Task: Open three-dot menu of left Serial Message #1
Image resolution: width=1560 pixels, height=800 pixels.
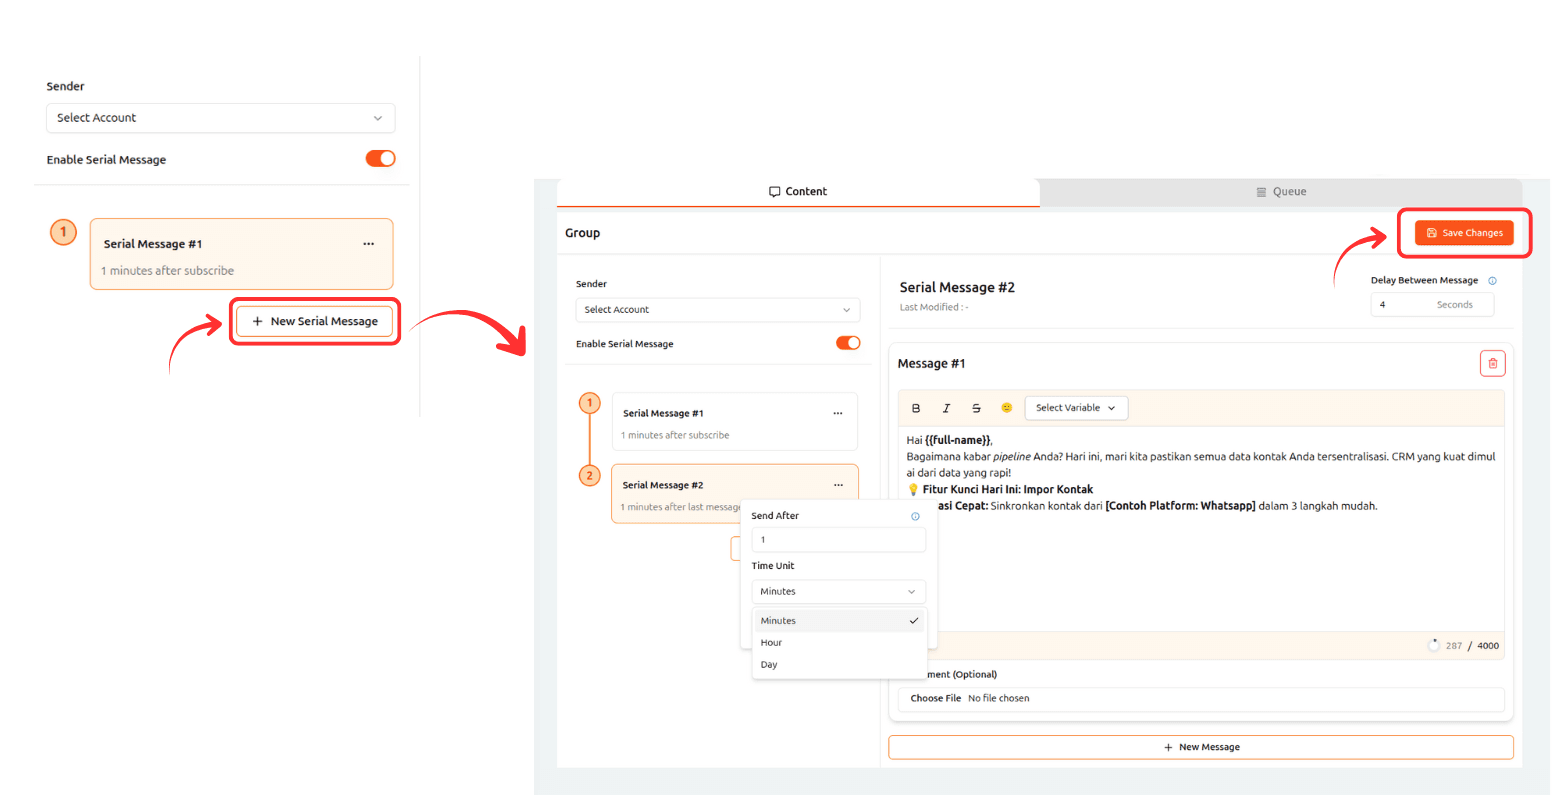Action: coord(369,244)
